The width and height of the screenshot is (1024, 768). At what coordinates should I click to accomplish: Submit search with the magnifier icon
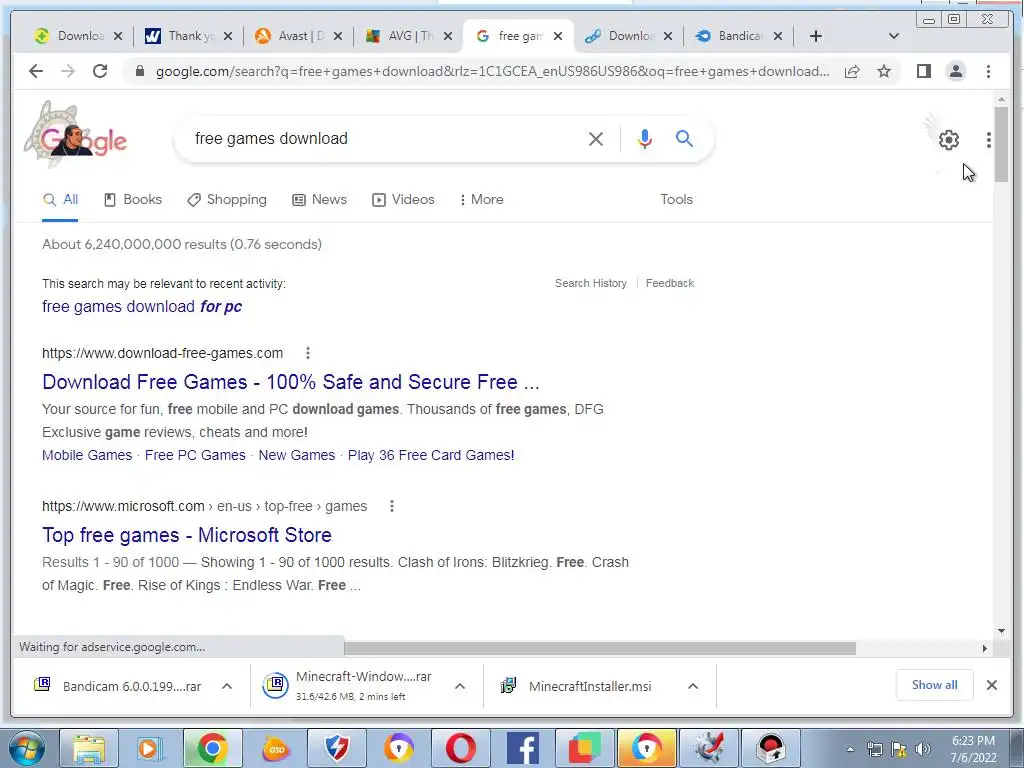[x=684, y=138]
